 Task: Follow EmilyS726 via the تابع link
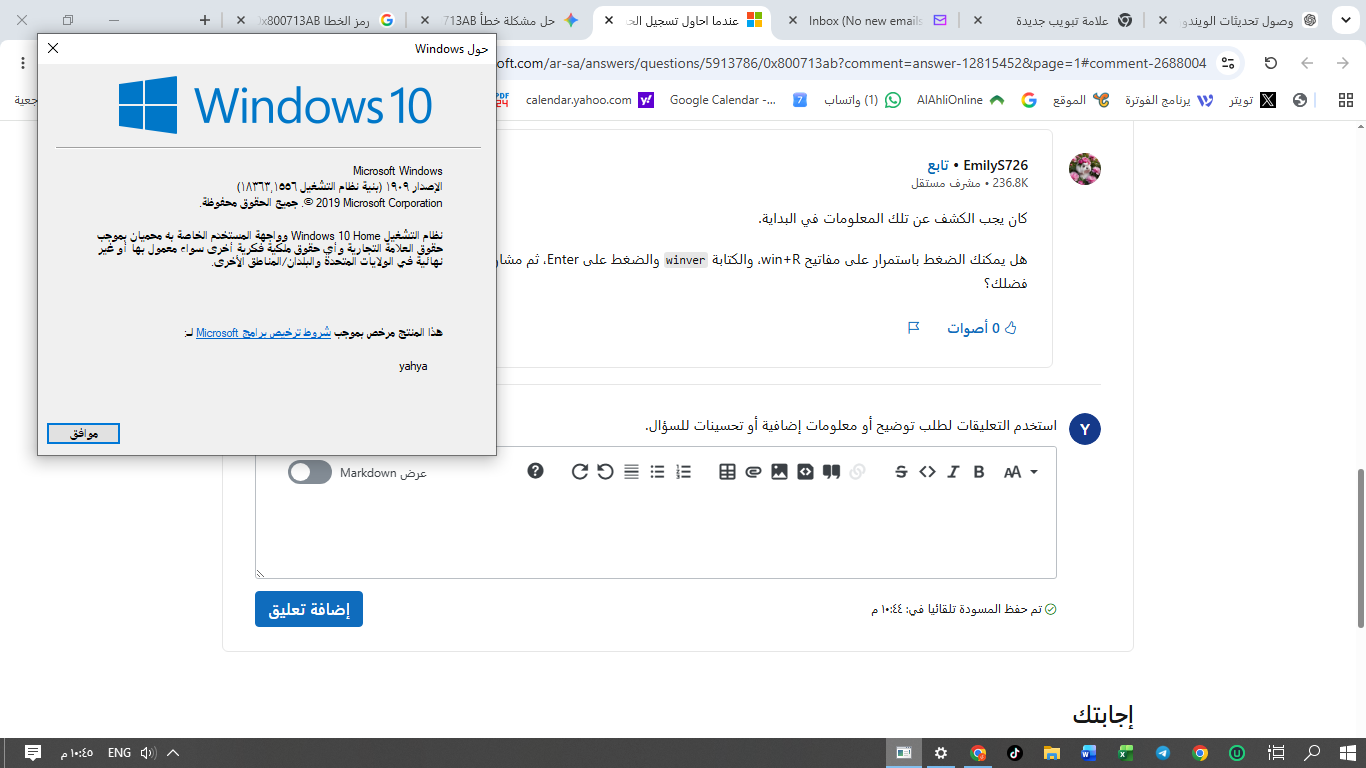point(938,165)
